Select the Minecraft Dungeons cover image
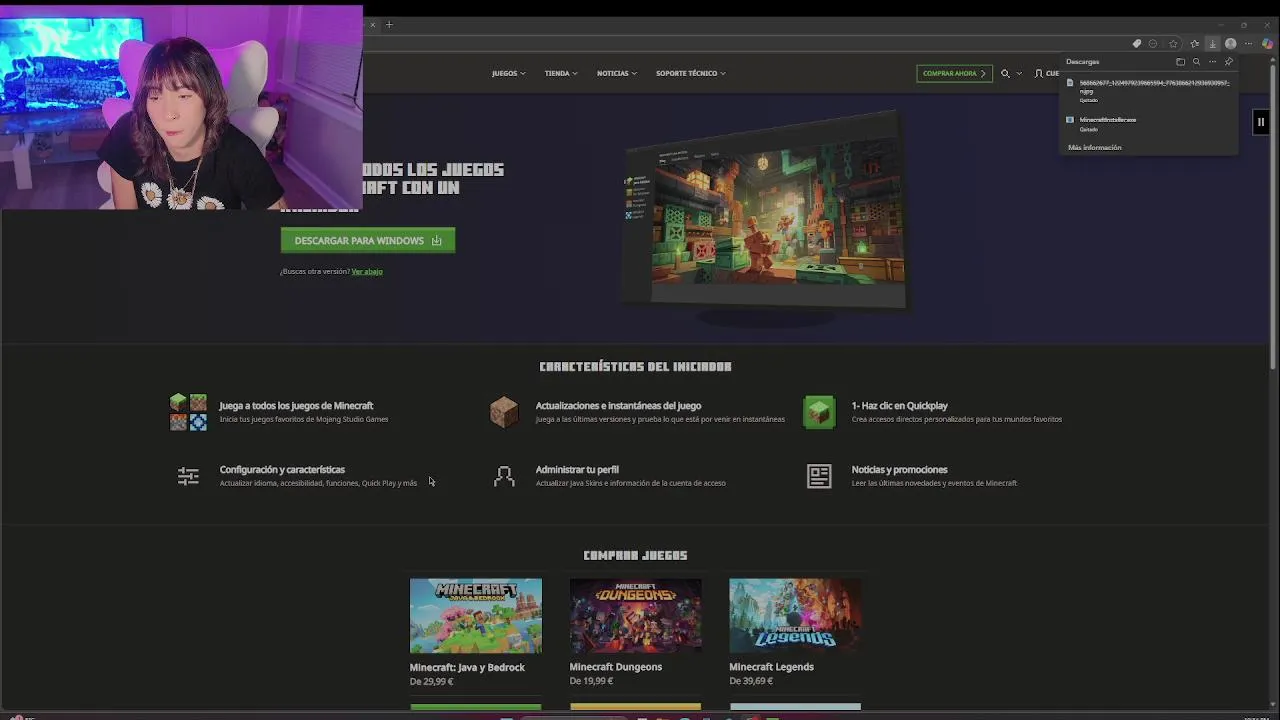The height and width of the screenshot is (720, 1280). (x=635, y=616)
